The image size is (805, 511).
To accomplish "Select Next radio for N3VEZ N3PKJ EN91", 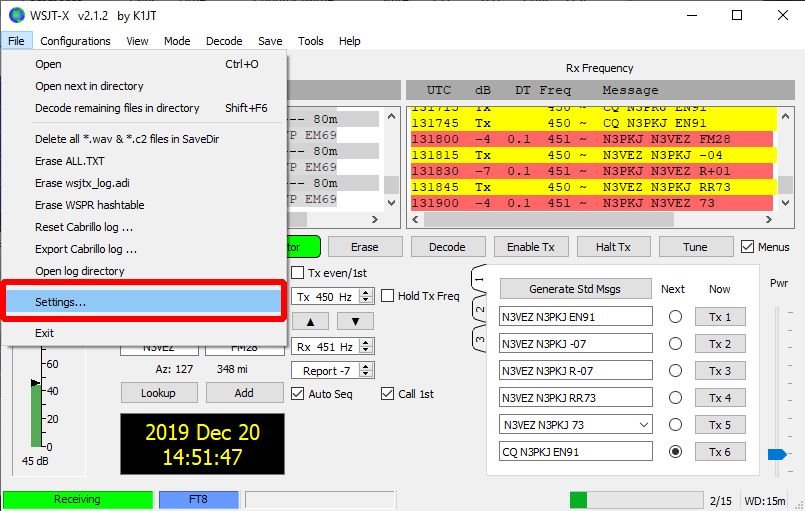I will 676,317.
